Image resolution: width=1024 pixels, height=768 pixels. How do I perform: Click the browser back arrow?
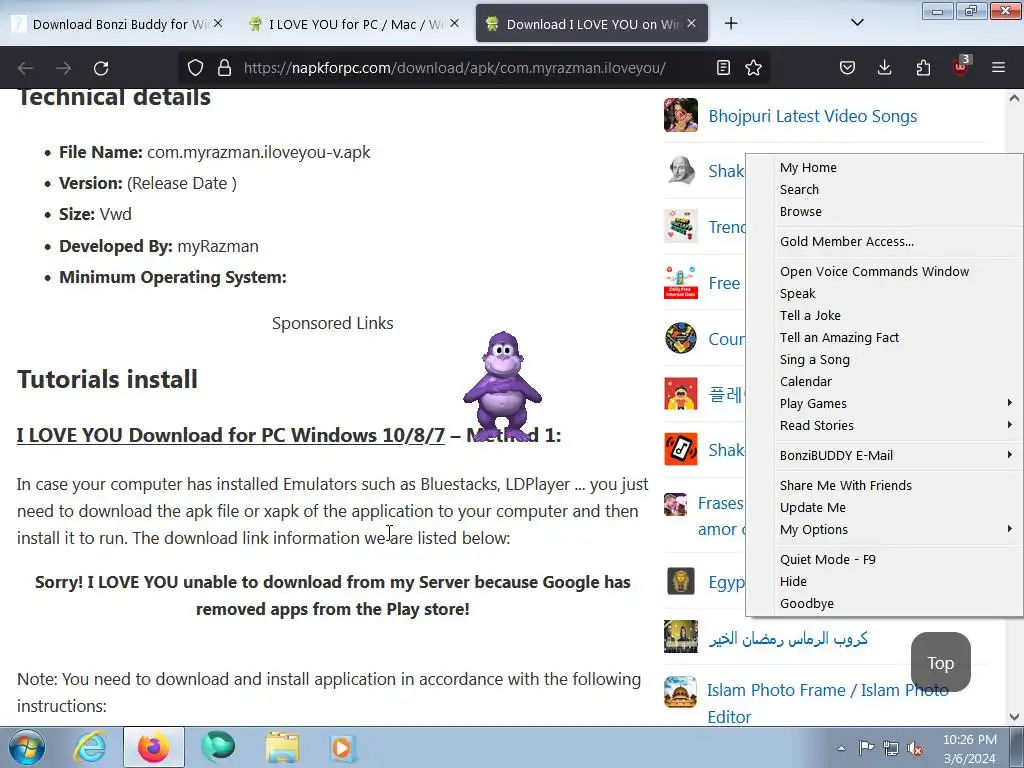(25, 68)
